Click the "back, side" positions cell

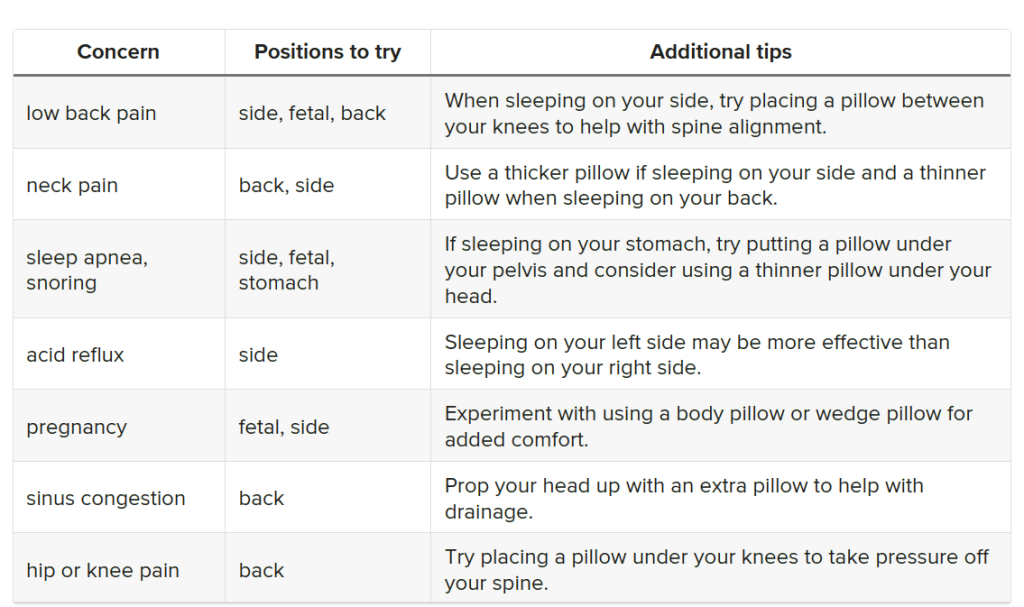286,185
